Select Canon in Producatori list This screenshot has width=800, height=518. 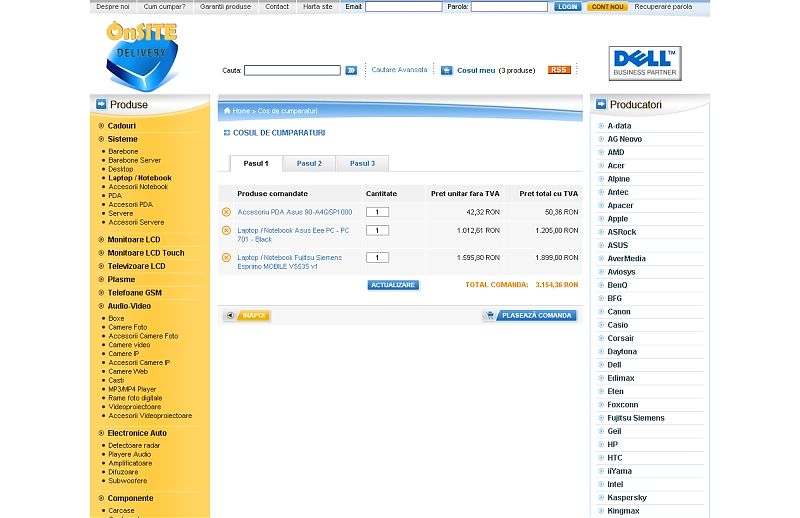point(619,311)
